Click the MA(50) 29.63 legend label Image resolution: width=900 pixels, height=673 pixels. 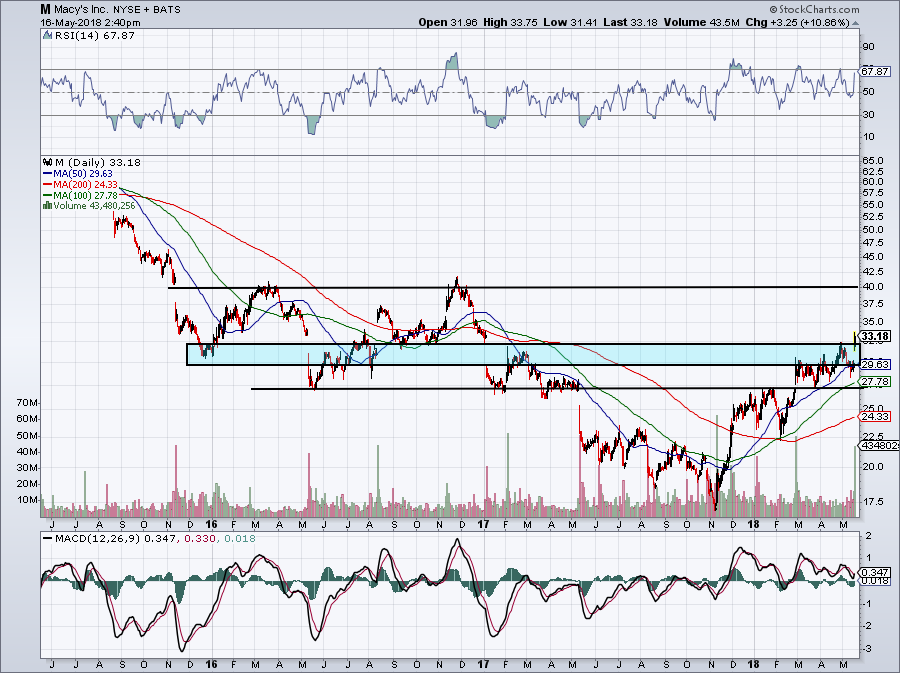click(x=83, y=173)
